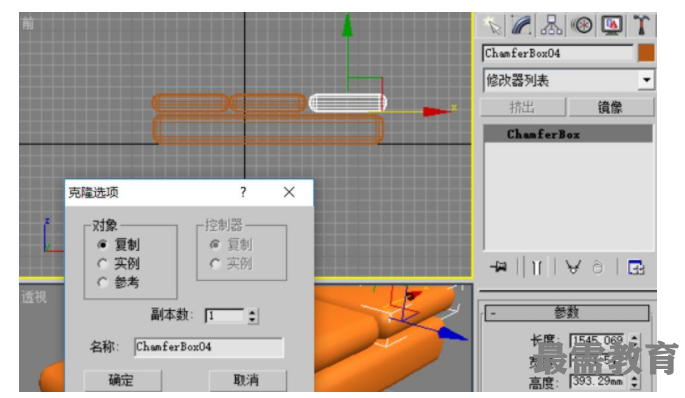The image size is (685, 398).
Task: Select the middle top orange chamfer box
Action: pos(268,103)
